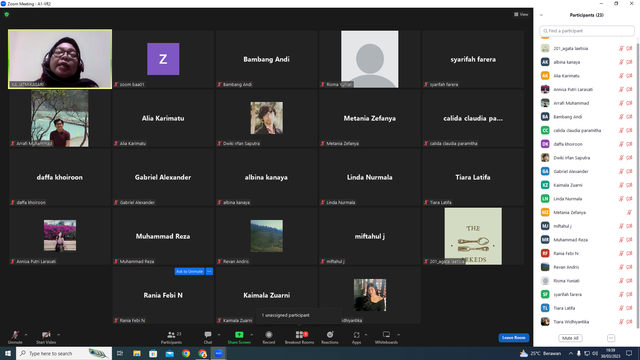Image resolution: width=640 pixels, height=360 pixels.
Task: Select Risma Yuniati in participants list
Action: (x=587, y=281)
